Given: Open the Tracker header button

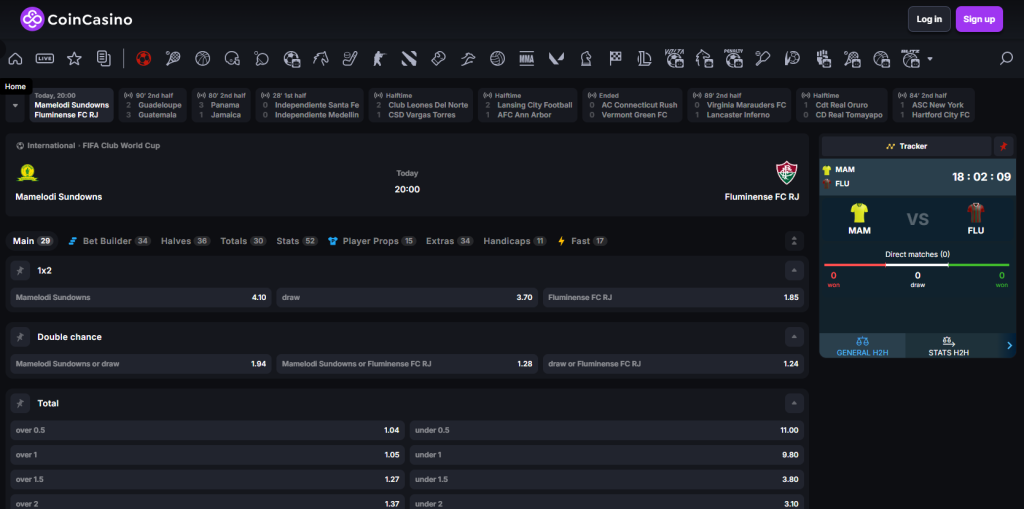Looking at the screenshot, I should point(906,146).
